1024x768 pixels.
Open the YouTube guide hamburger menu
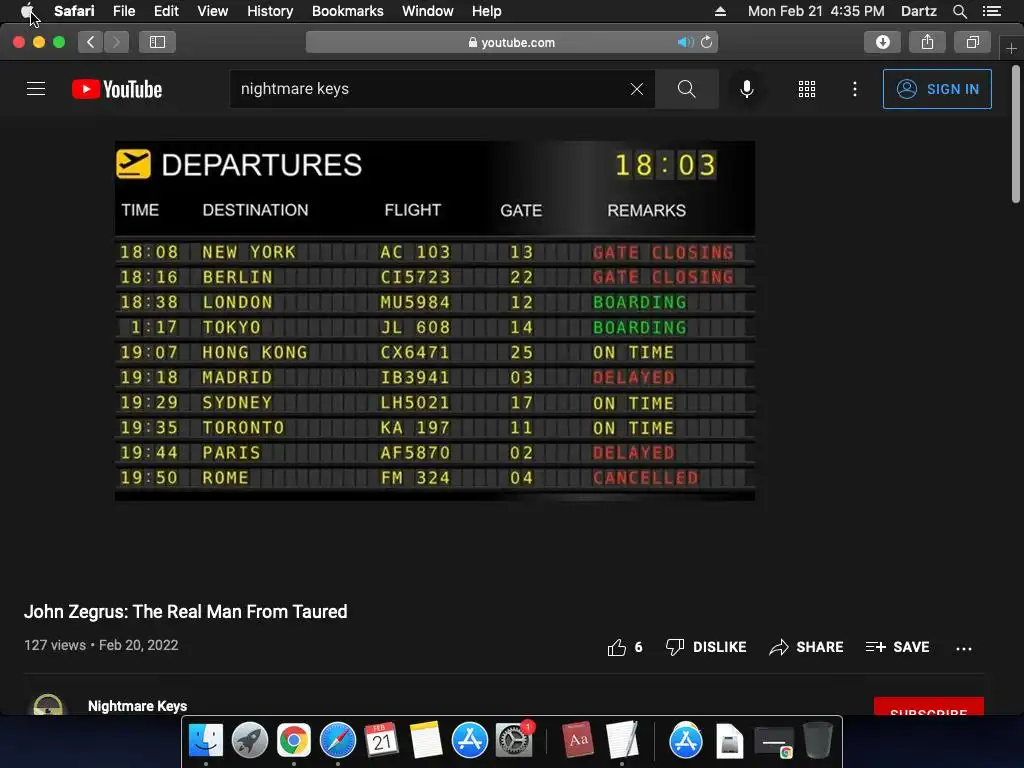pyautogui.click(x=36, y=89)
